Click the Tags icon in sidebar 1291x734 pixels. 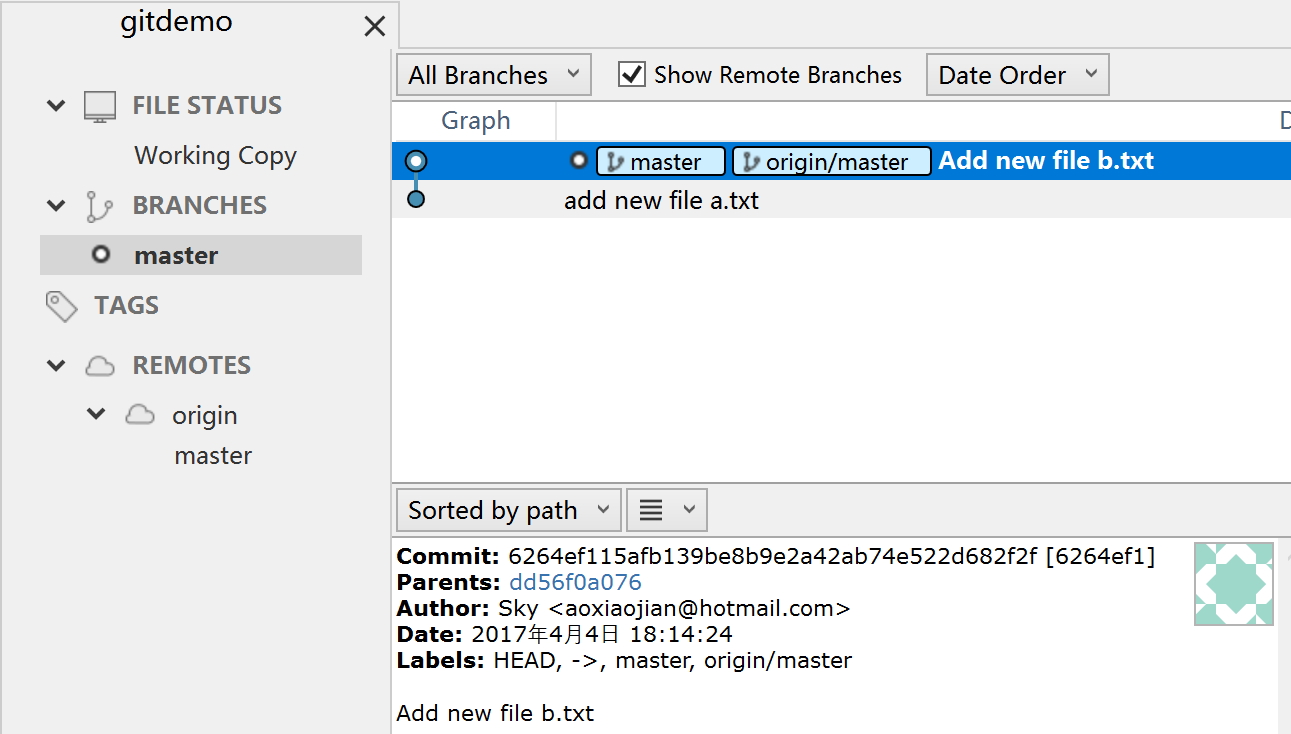[x=61, y=306]
